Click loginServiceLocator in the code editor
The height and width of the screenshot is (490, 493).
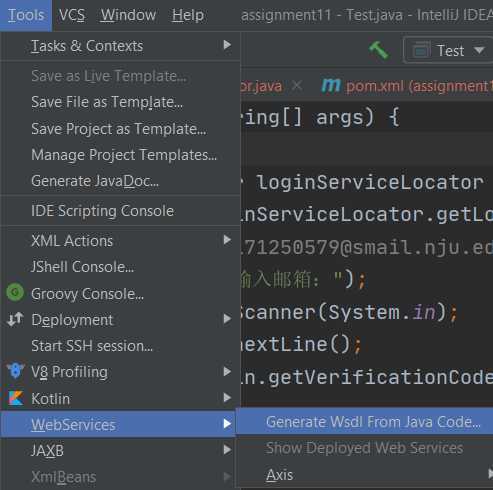tap(370, 182)
